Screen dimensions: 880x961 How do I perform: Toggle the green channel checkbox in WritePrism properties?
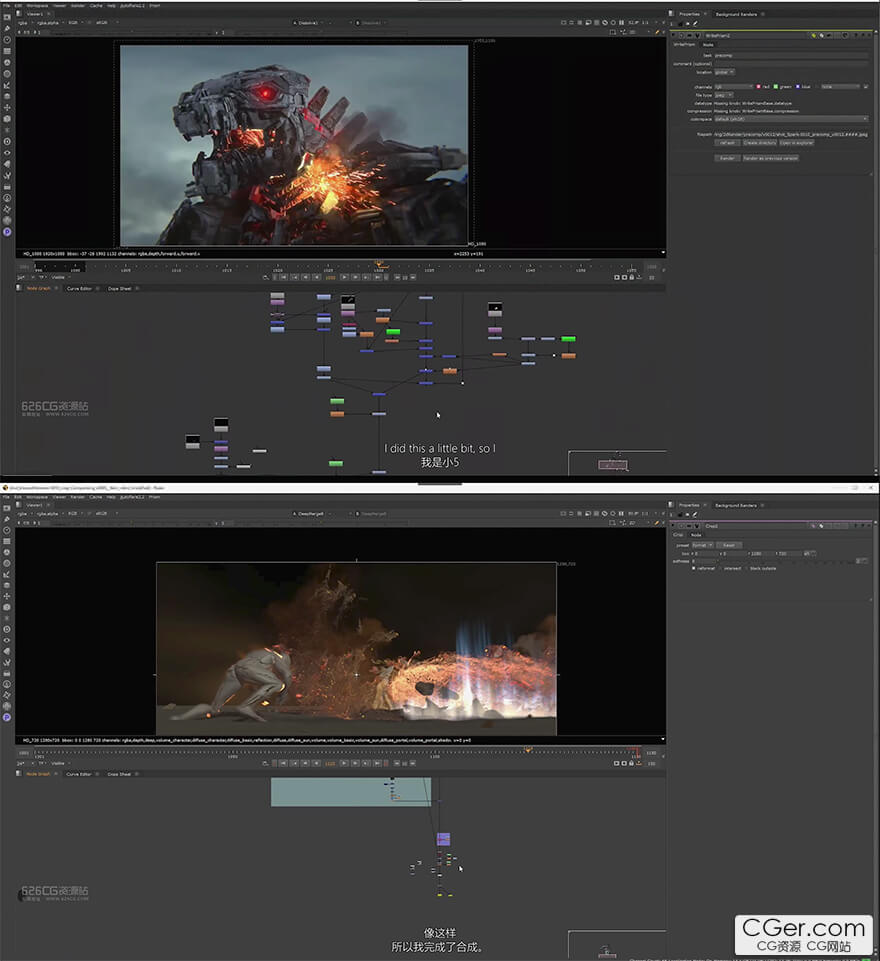tap(775, 87)
